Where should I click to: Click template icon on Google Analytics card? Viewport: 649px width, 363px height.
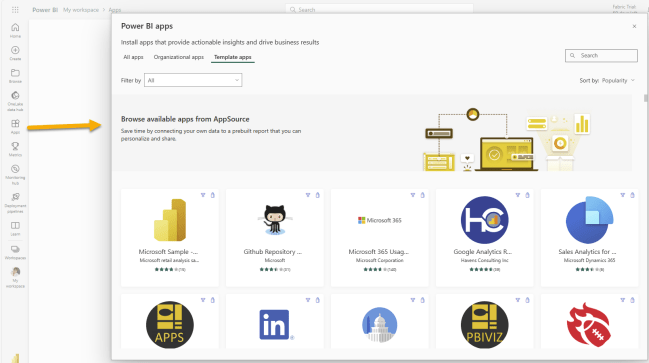(x=517, y=195)
